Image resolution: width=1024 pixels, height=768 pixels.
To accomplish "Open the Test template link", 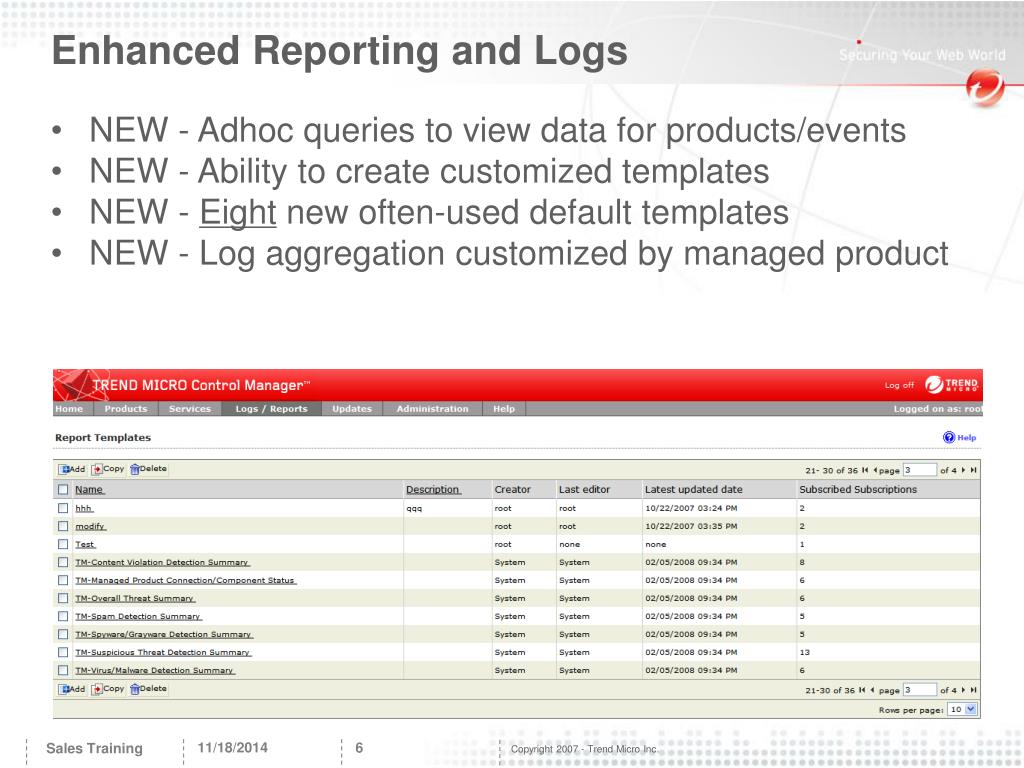I will [86, 544].
